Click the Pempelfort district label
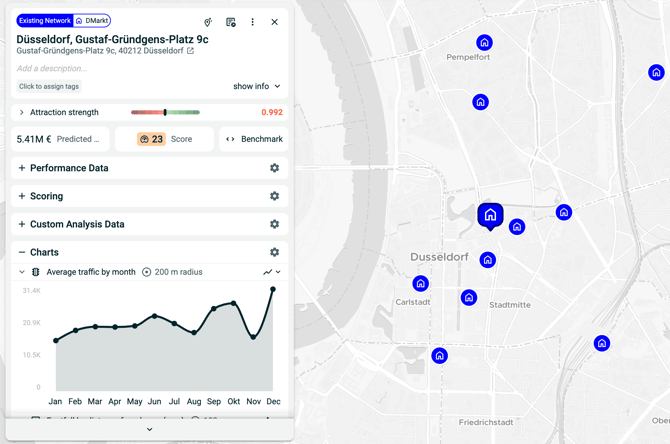The width and height of the screenshot is (670, 444). 468,57
